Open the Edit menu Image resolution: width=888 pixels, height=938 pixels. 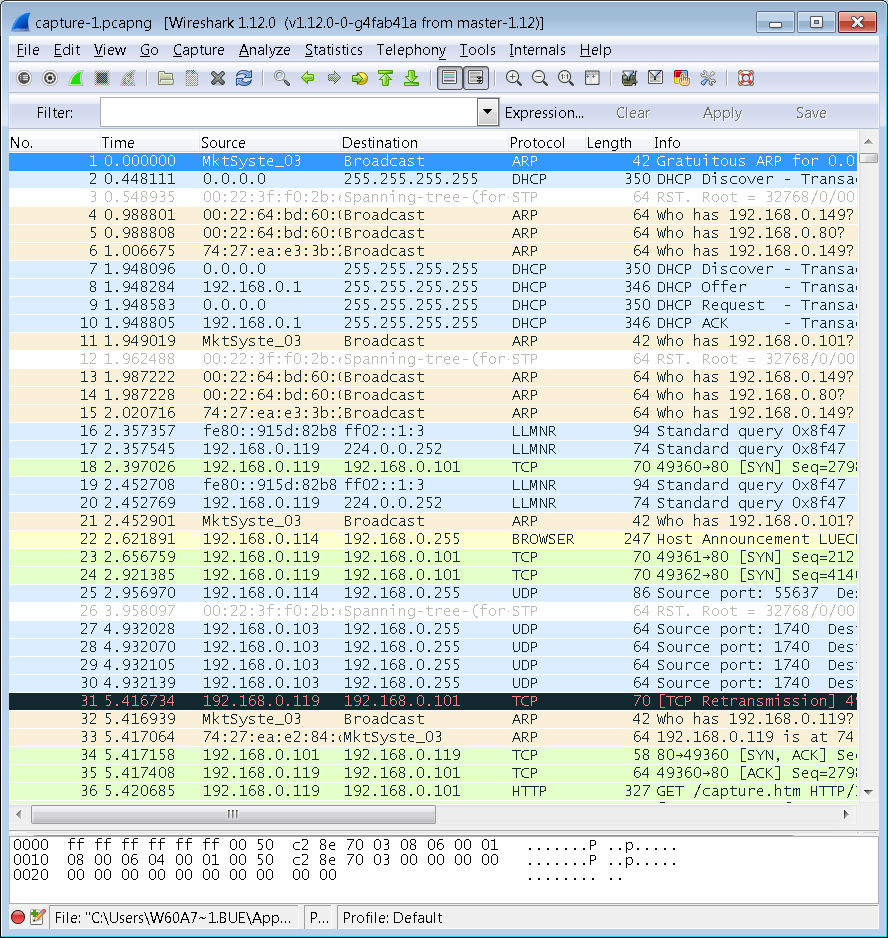tap(66, 50)
